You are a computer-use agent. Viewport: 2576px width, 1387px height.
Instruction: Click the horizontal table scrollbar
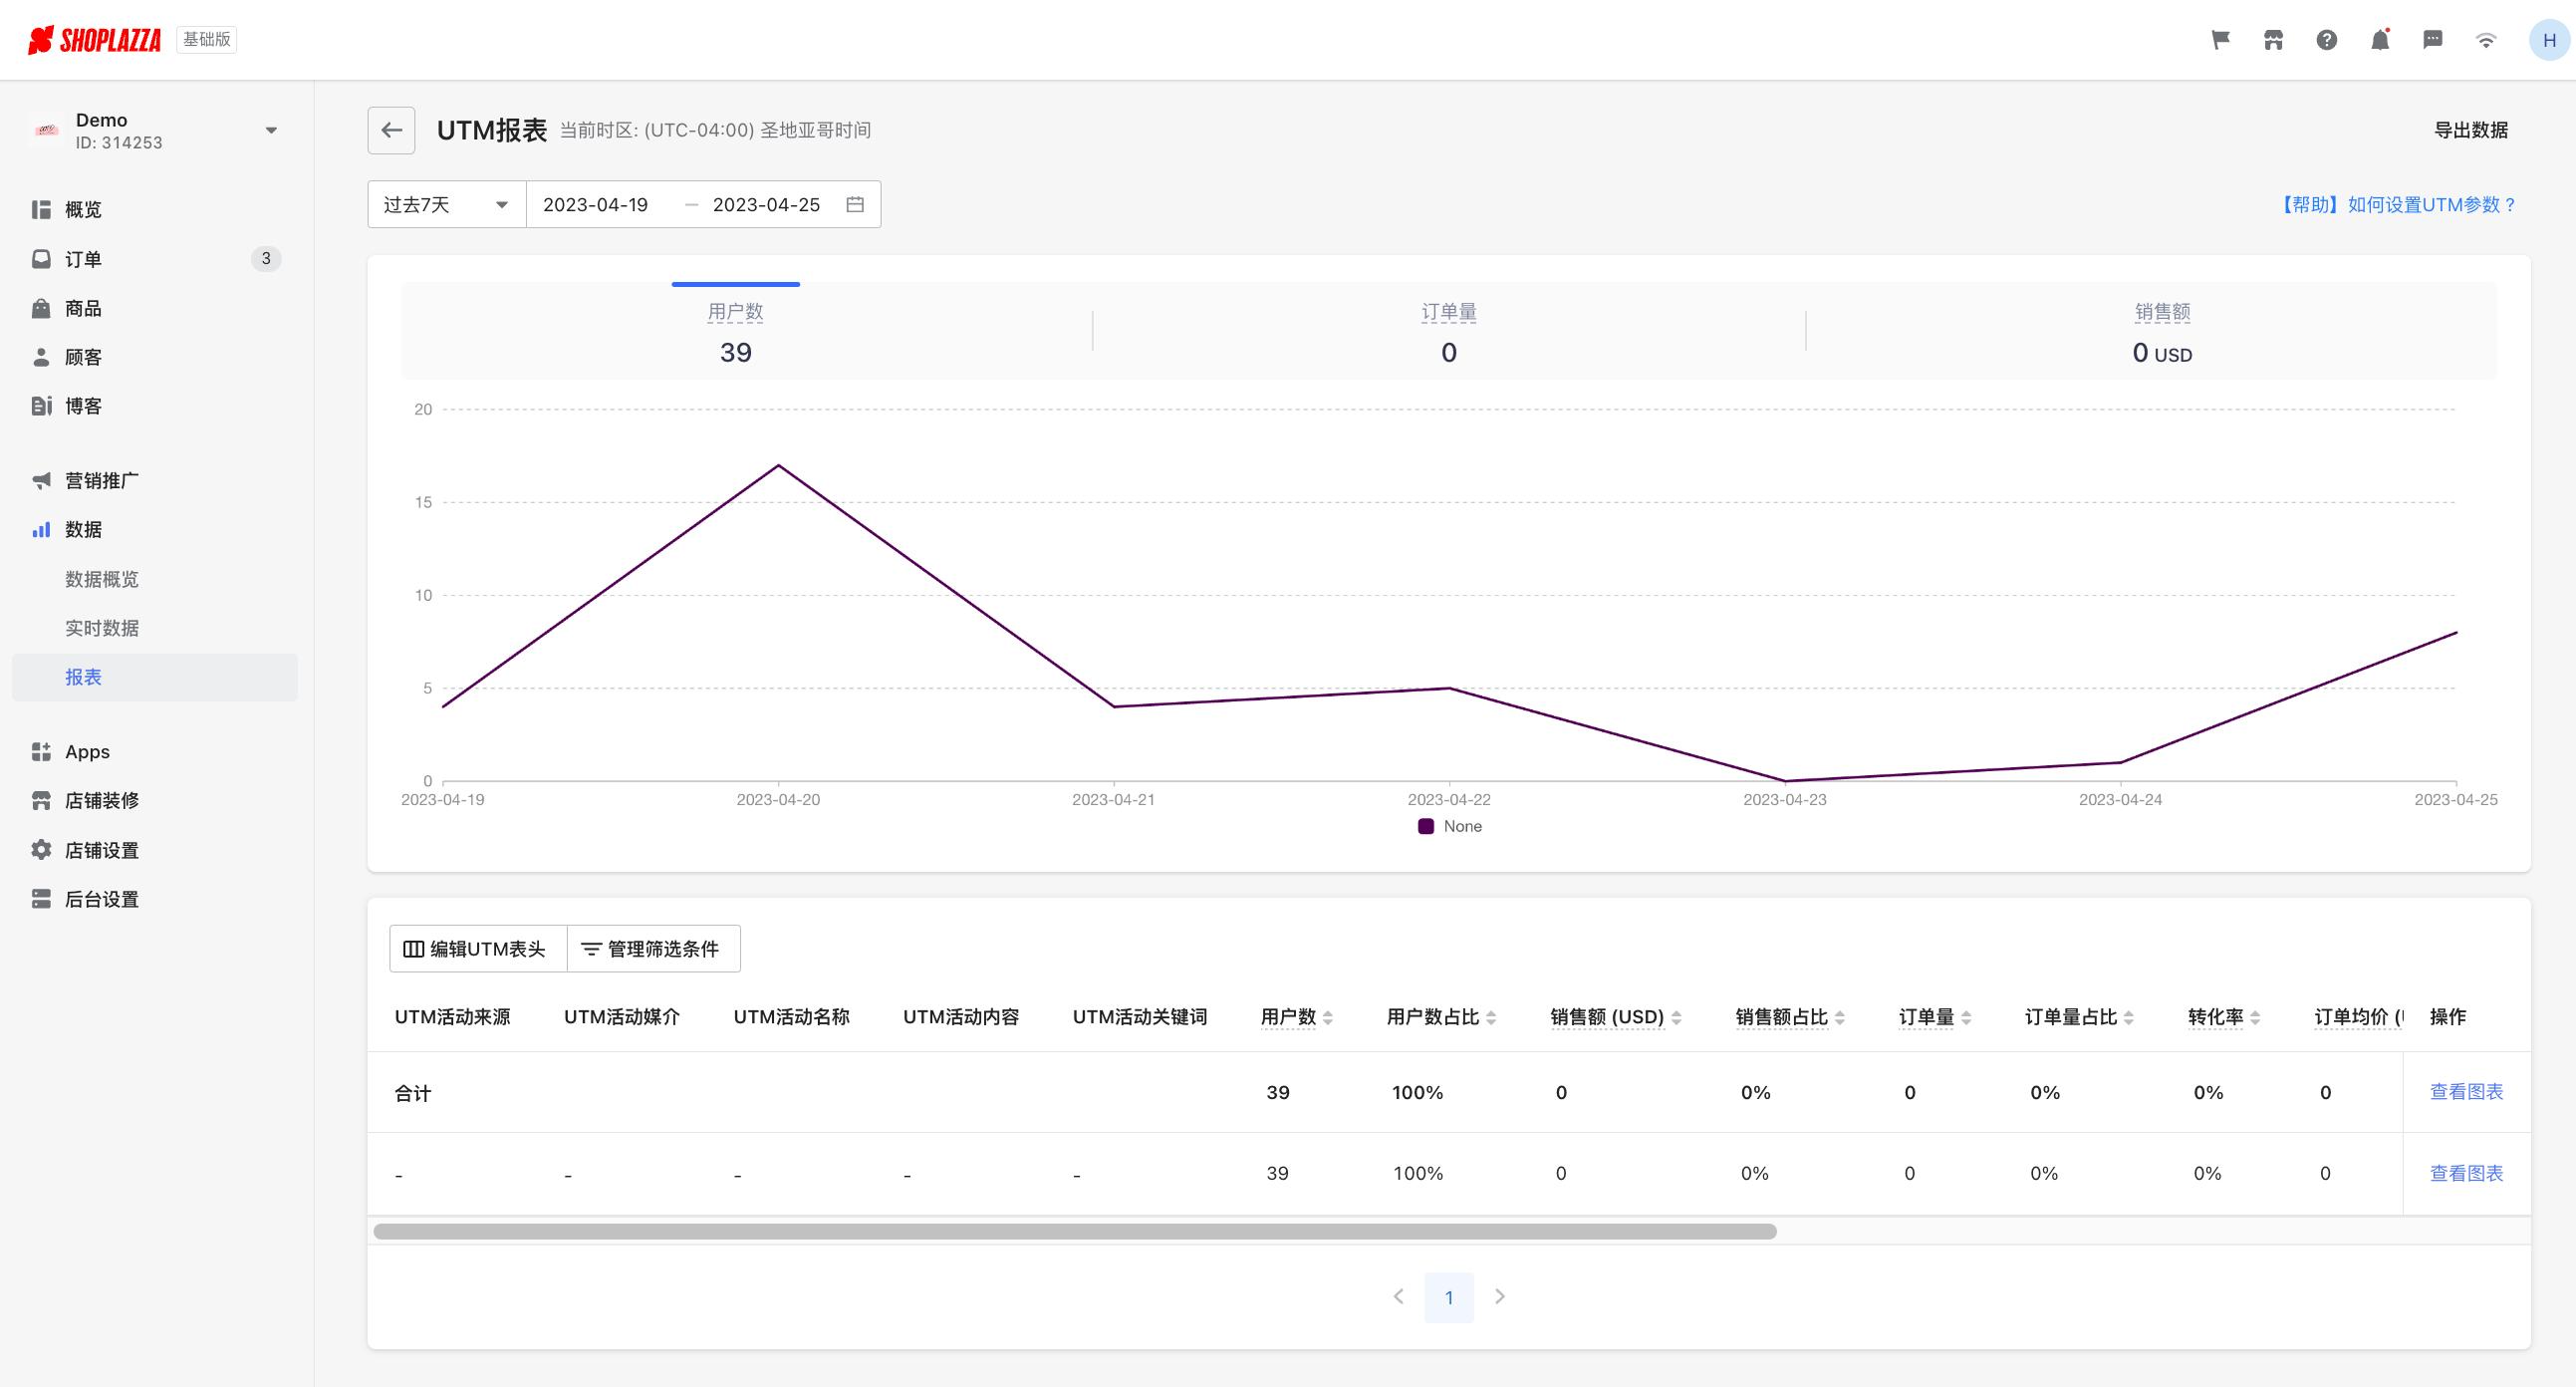1074,1231
